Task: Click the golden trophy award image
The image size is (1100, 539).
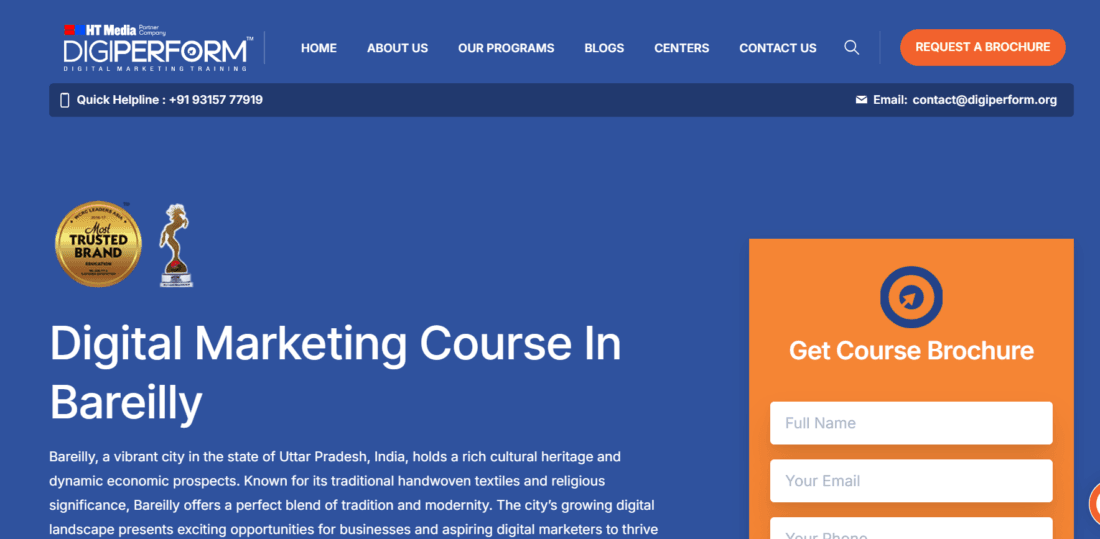Action: click(176, 245)
